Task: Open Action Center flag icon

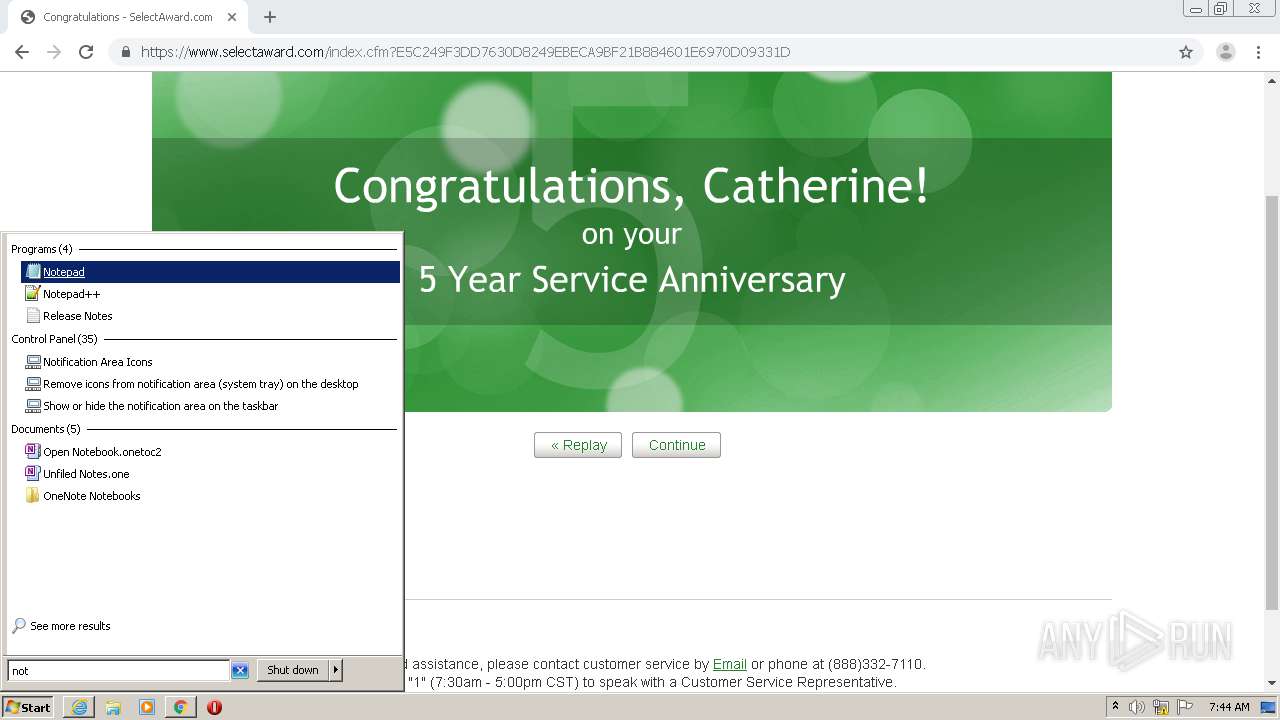Action: coord(1185,707)
